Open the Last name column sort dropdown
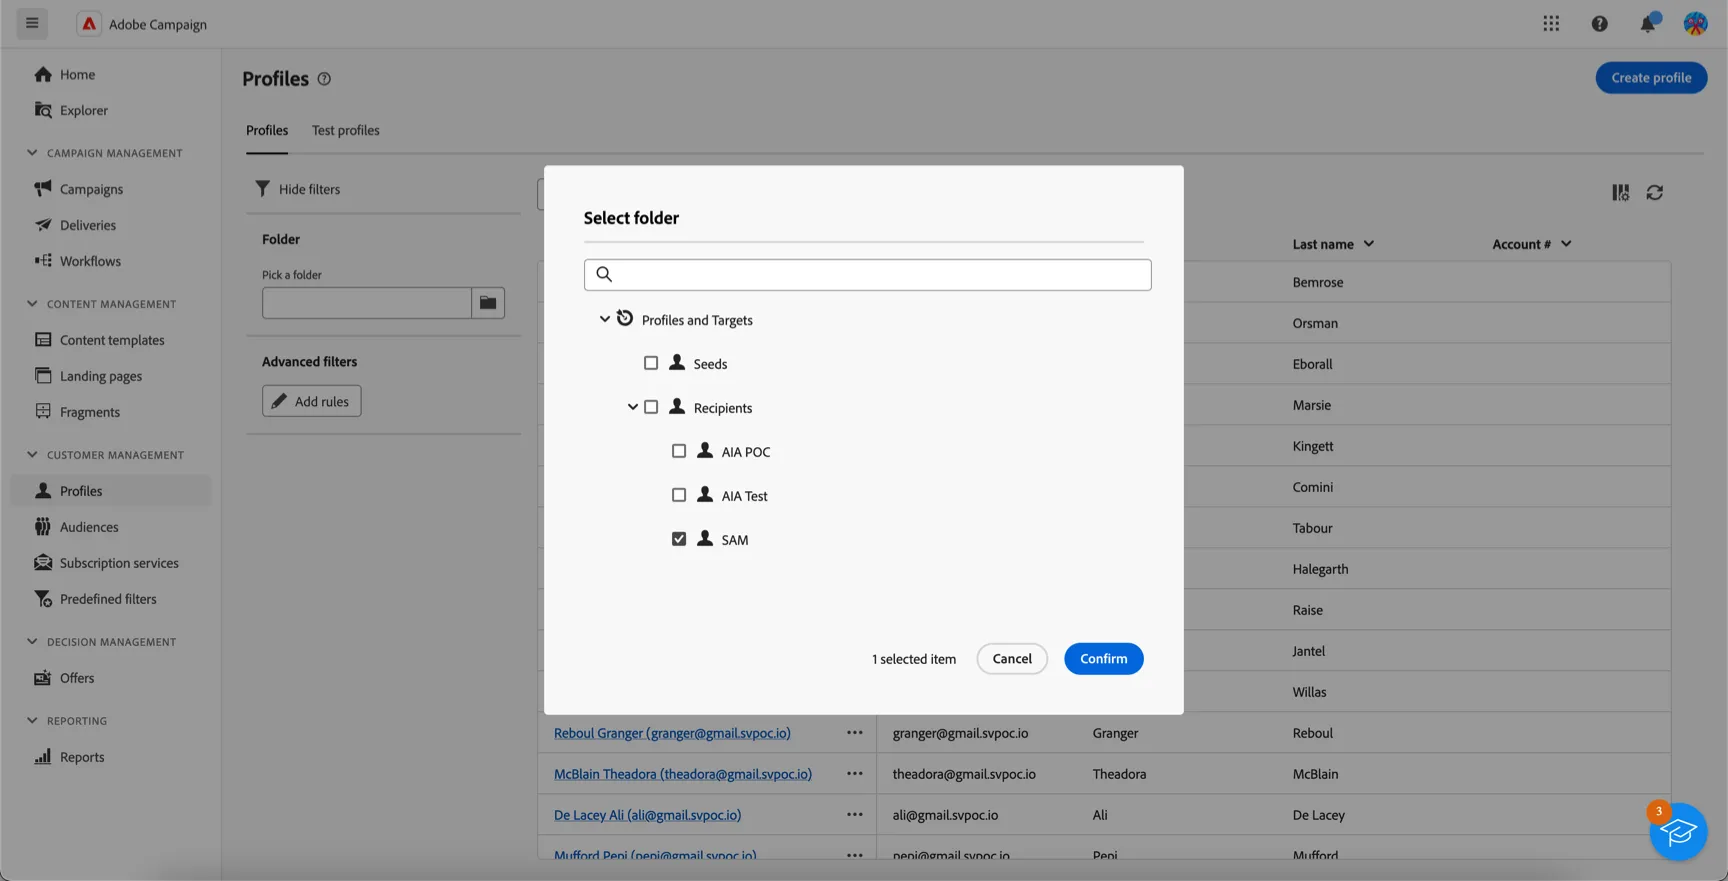 [x=1369, y=244]
